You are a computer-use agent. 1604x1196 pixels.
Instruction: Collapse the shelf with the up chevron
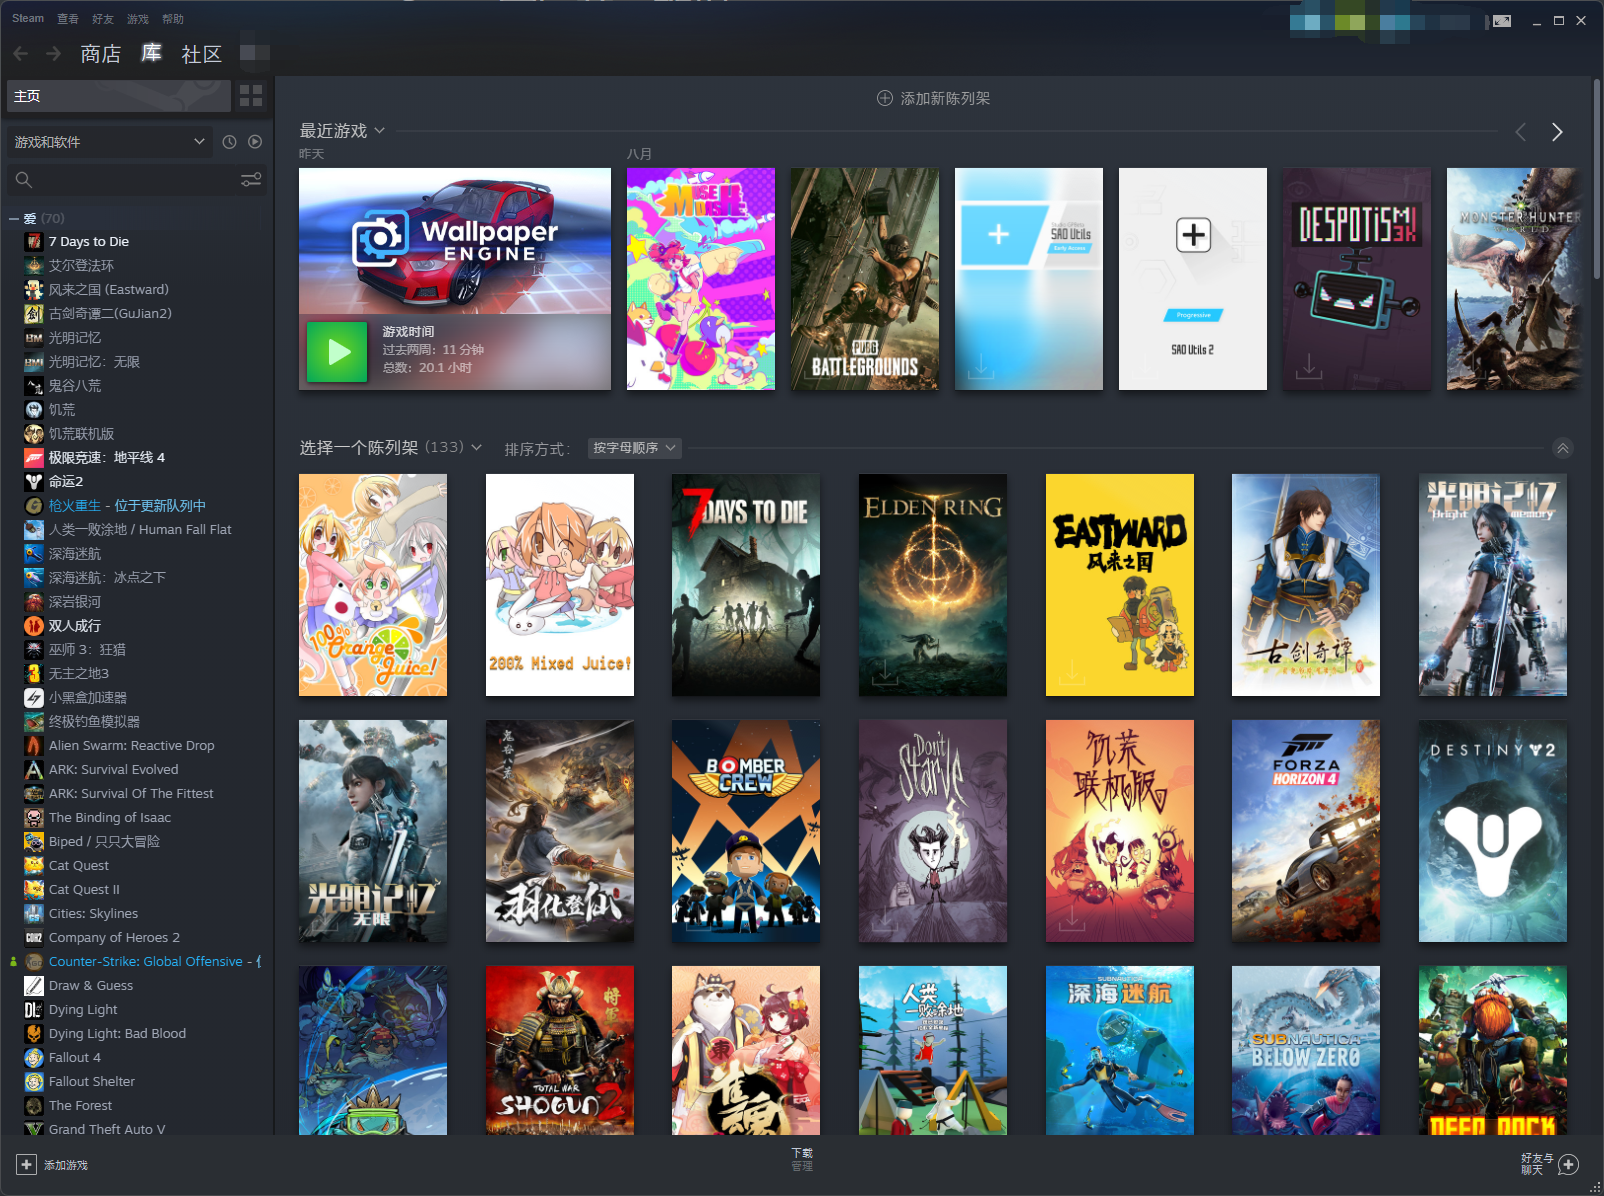pos(1563,448)
